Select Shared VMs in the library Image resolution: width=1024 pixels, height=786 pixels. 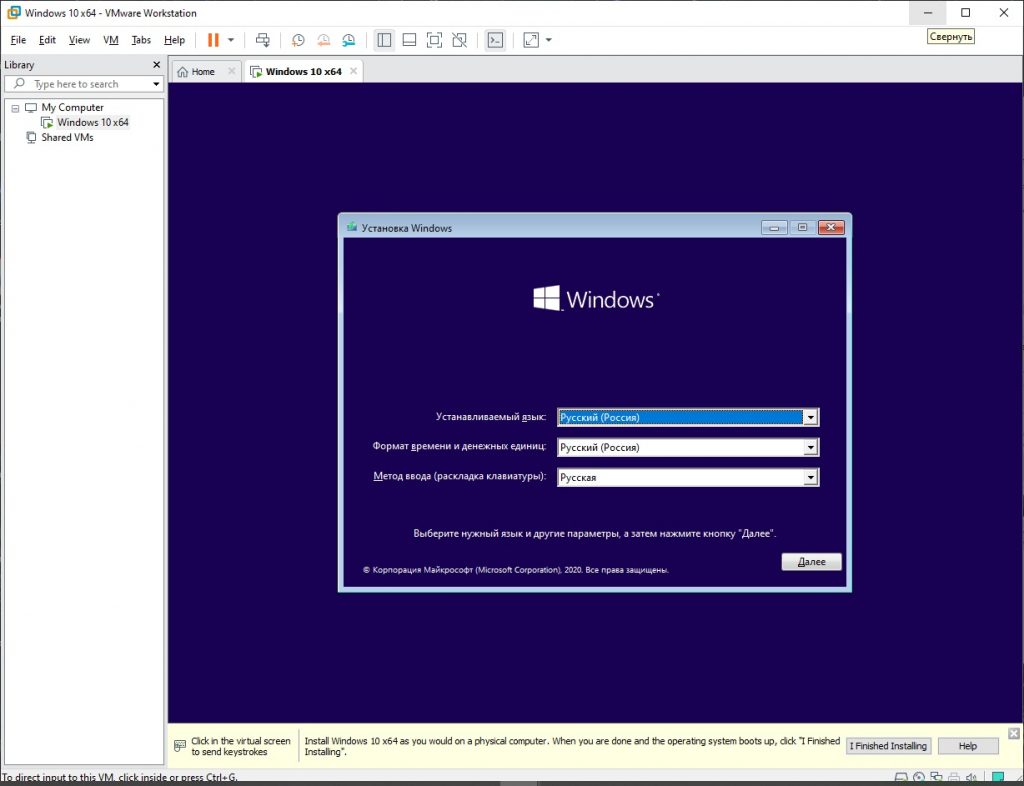67,137
